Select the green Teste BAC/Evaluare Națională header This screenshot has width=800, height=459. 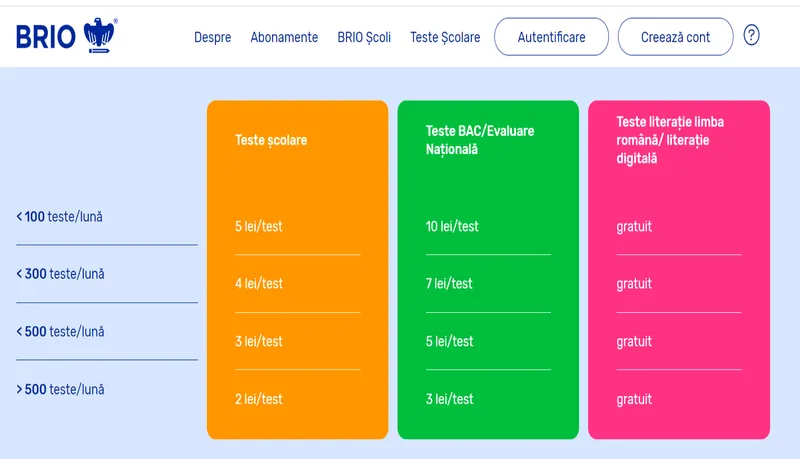click(465, 140)
